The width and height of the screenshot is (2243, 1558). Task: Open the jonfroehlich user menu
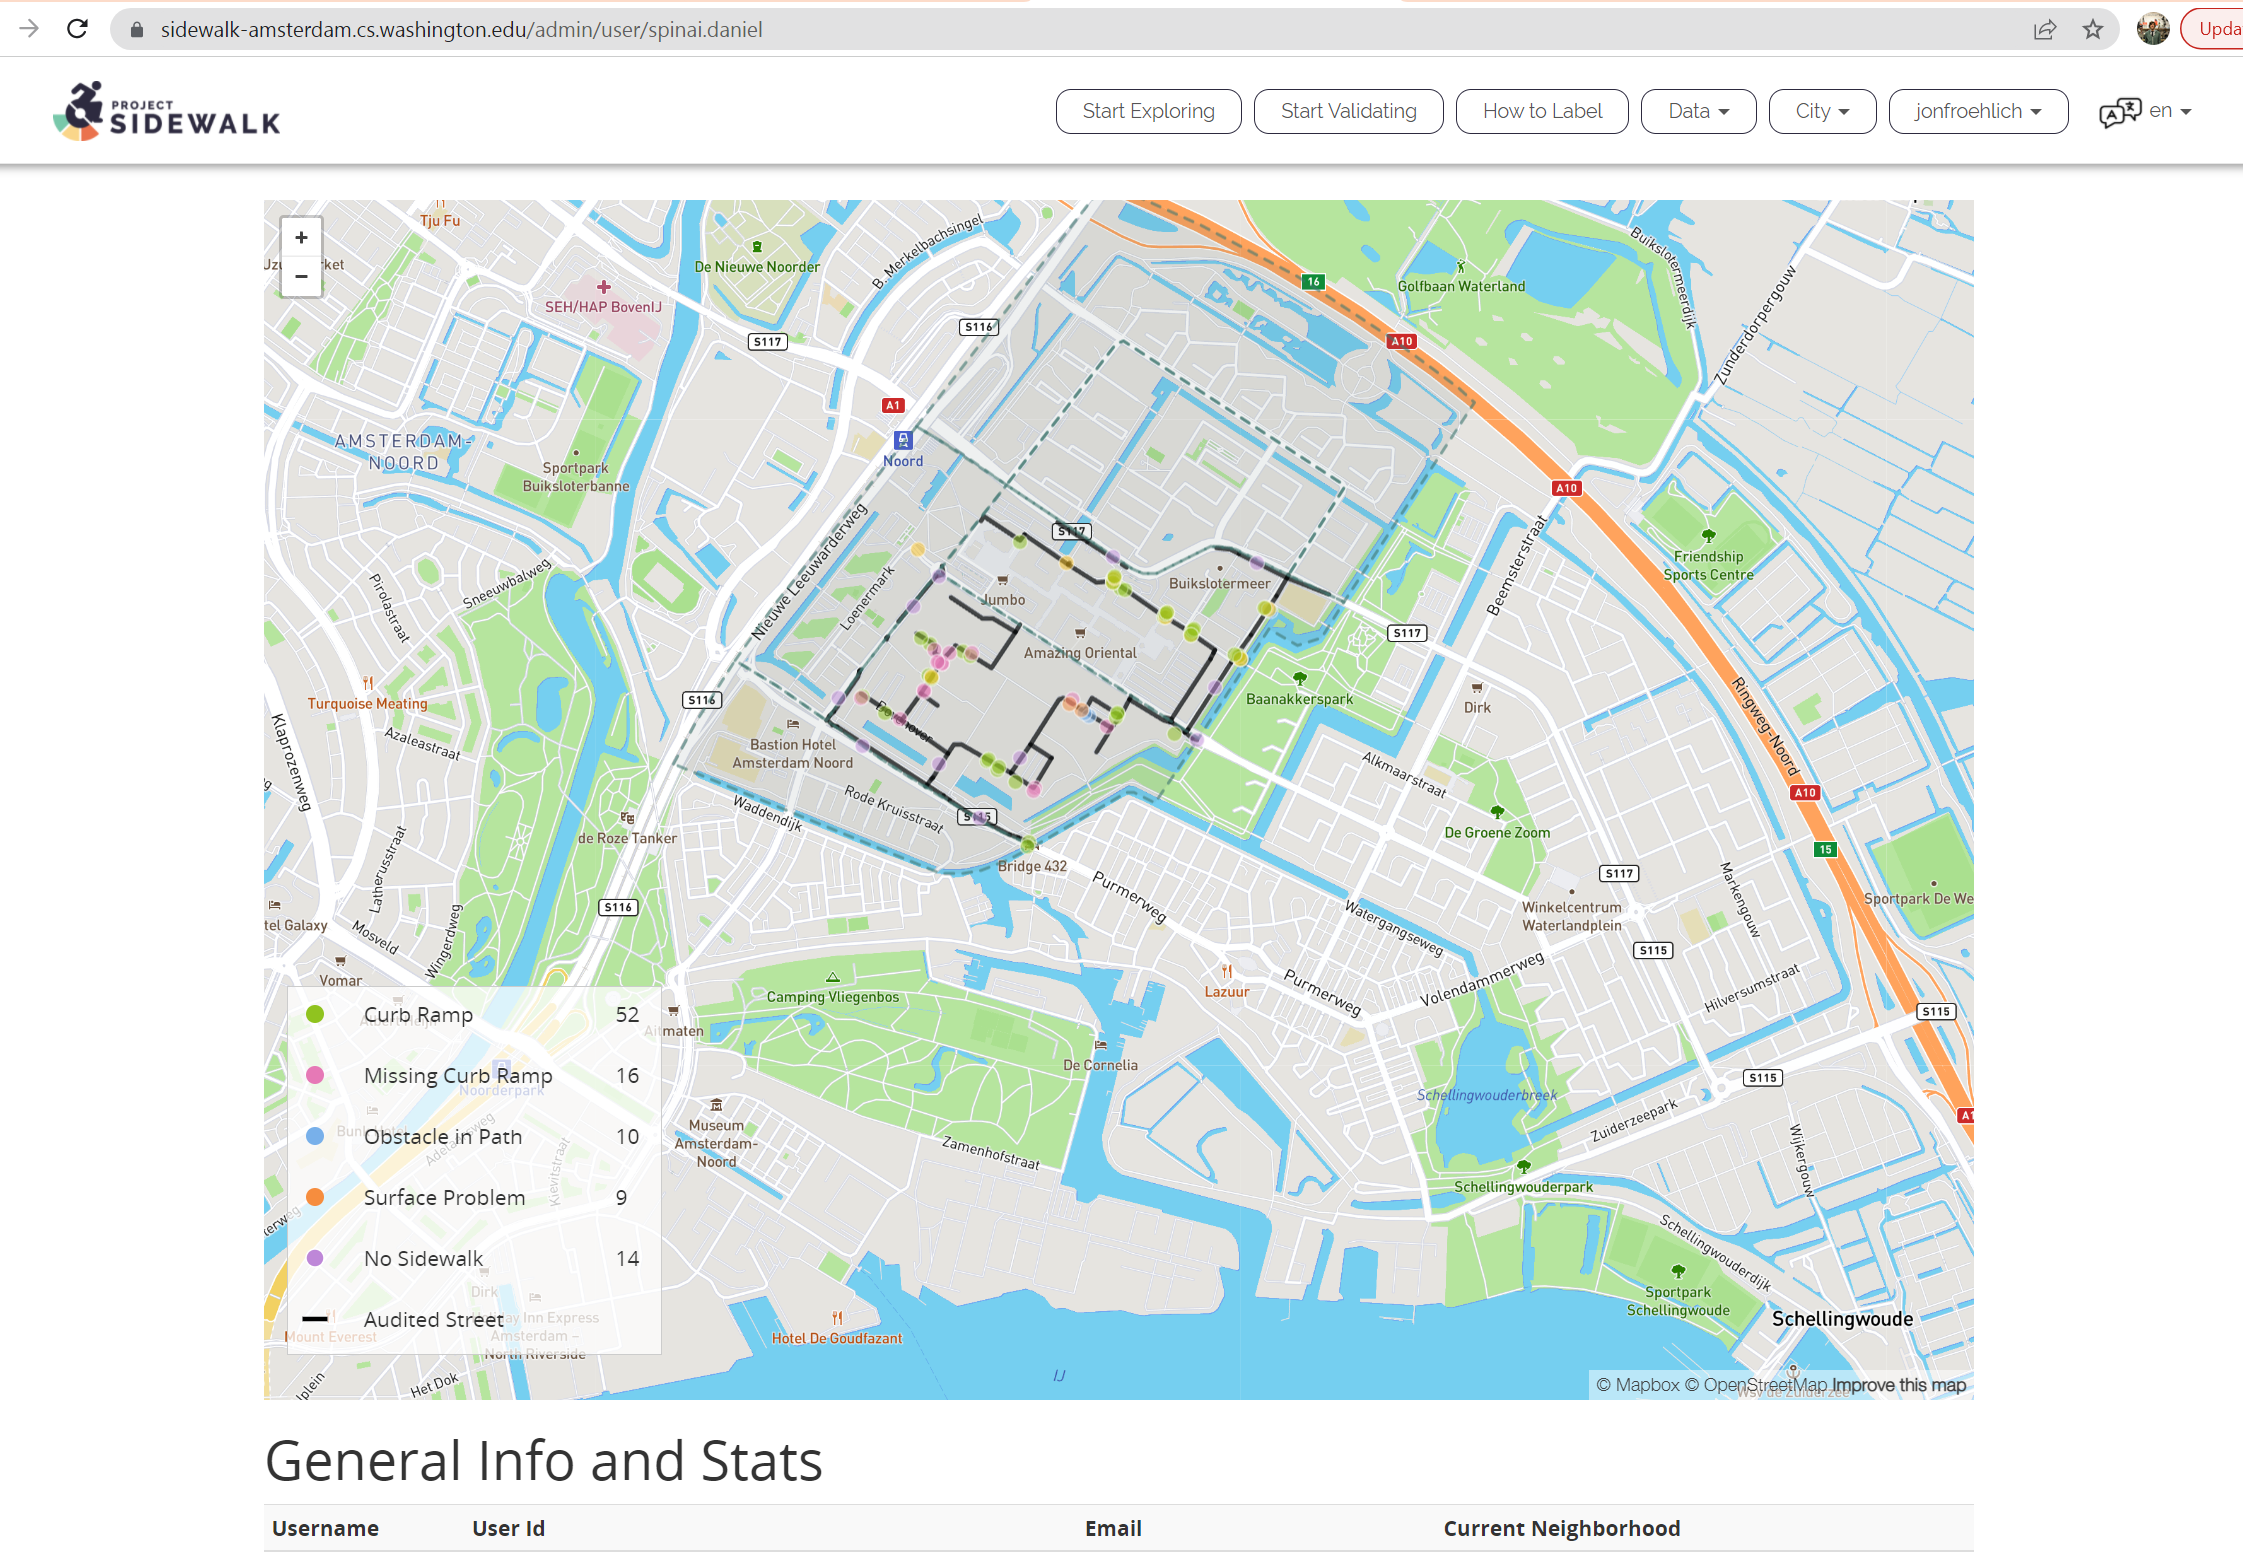[1977, 111]
